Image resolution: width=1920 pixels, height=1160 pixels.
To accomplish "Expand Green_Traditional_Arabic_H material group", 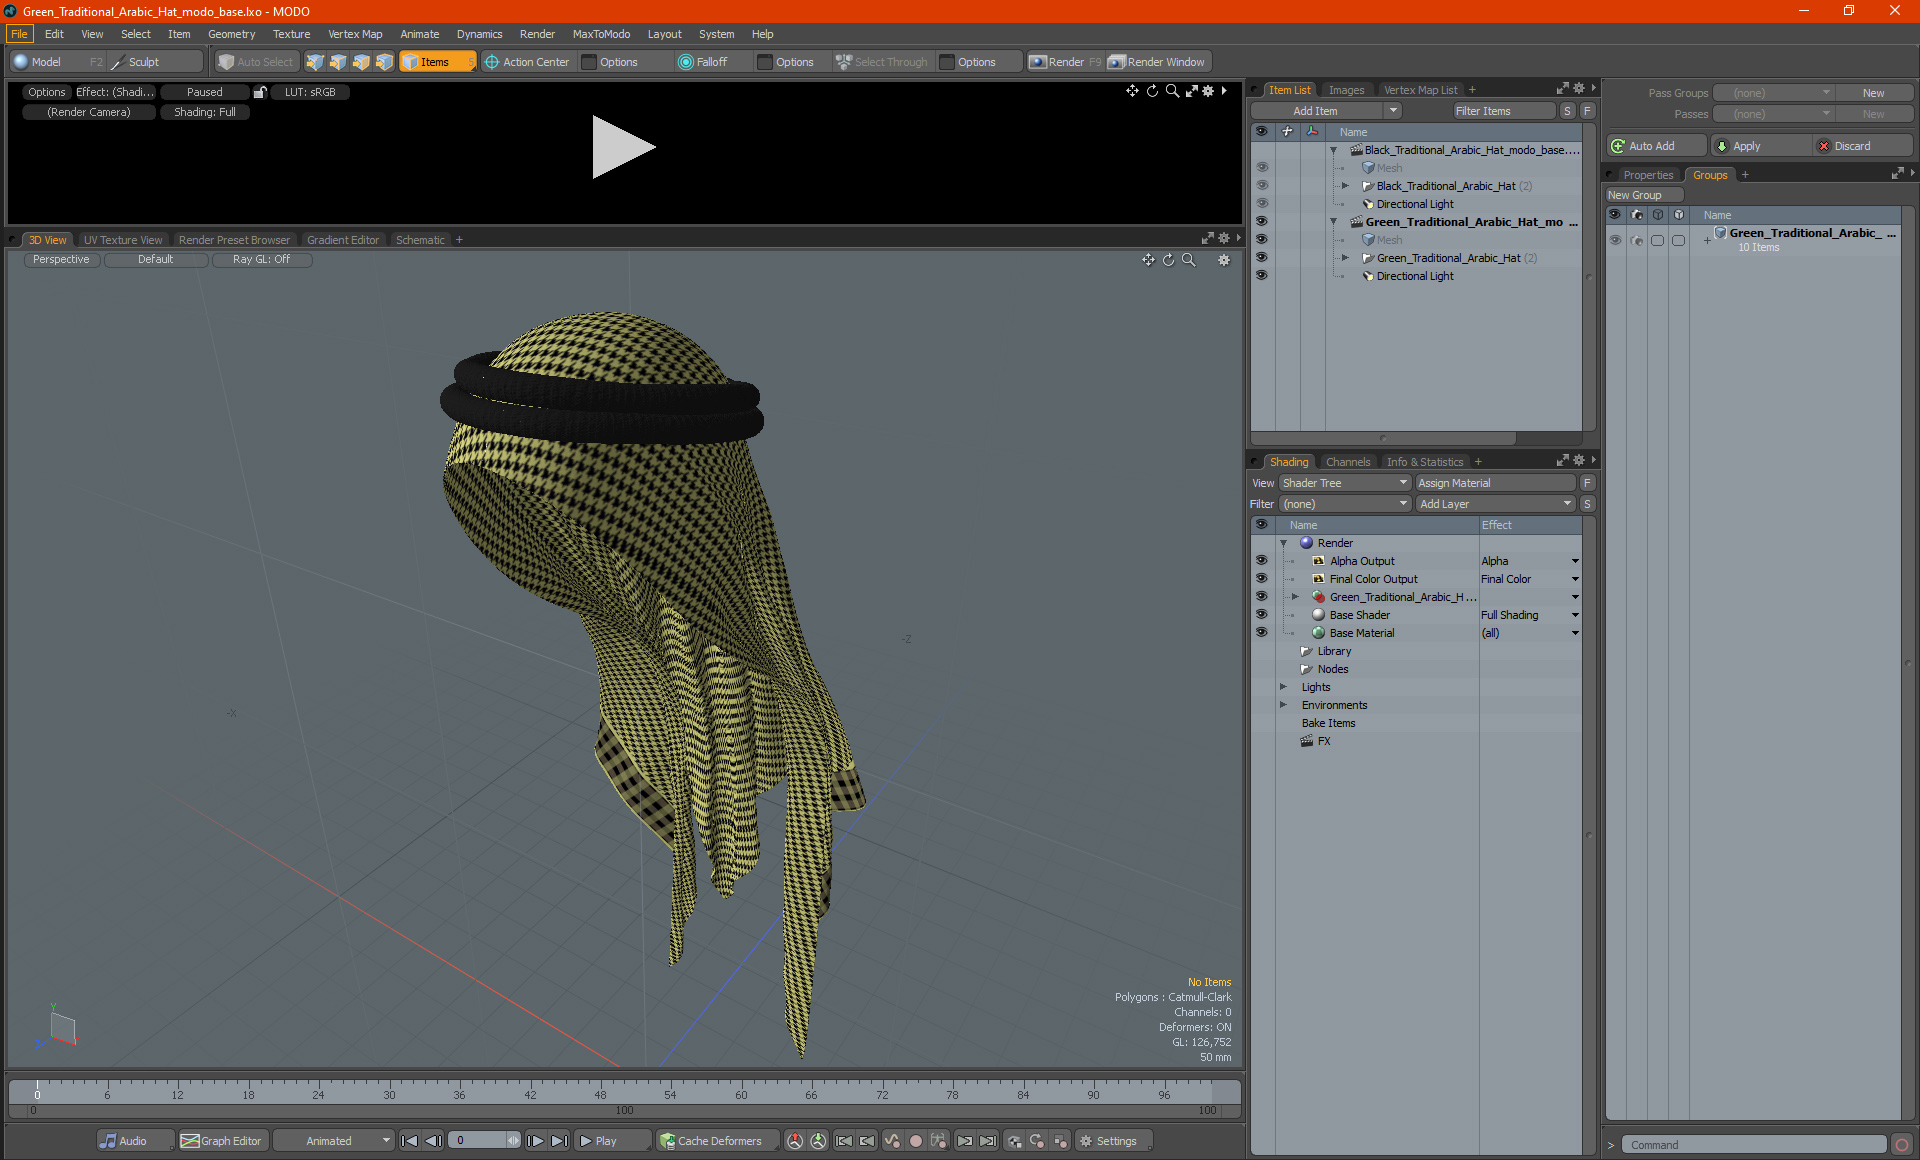I will pos(1295,597).
